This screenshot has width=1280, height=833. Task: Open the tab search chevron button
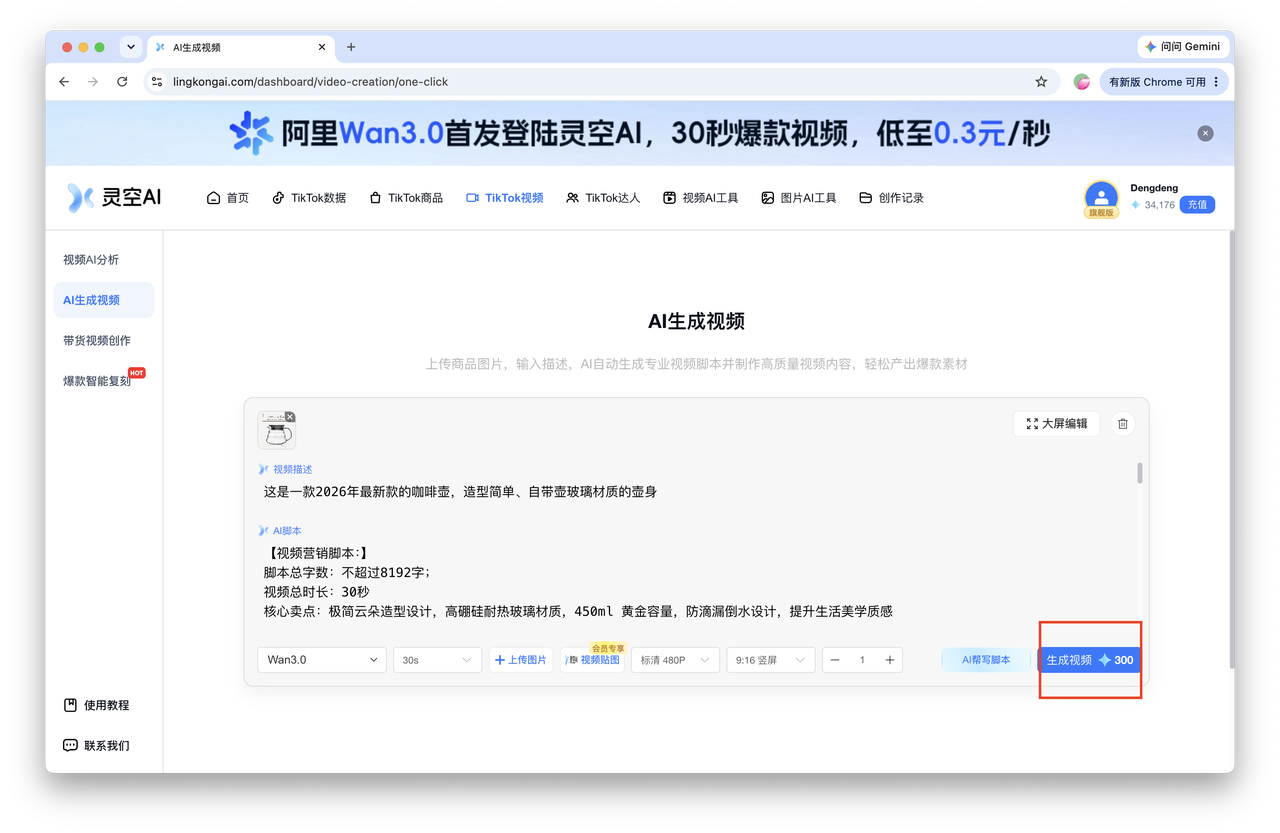point(131,47)
